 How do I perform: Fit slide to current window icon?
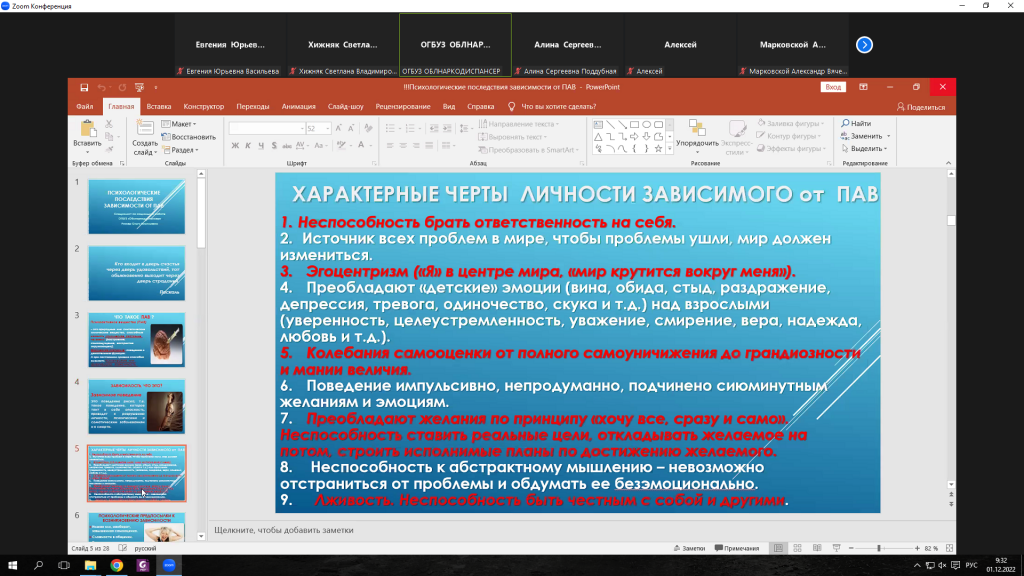(x=950, y=549)
